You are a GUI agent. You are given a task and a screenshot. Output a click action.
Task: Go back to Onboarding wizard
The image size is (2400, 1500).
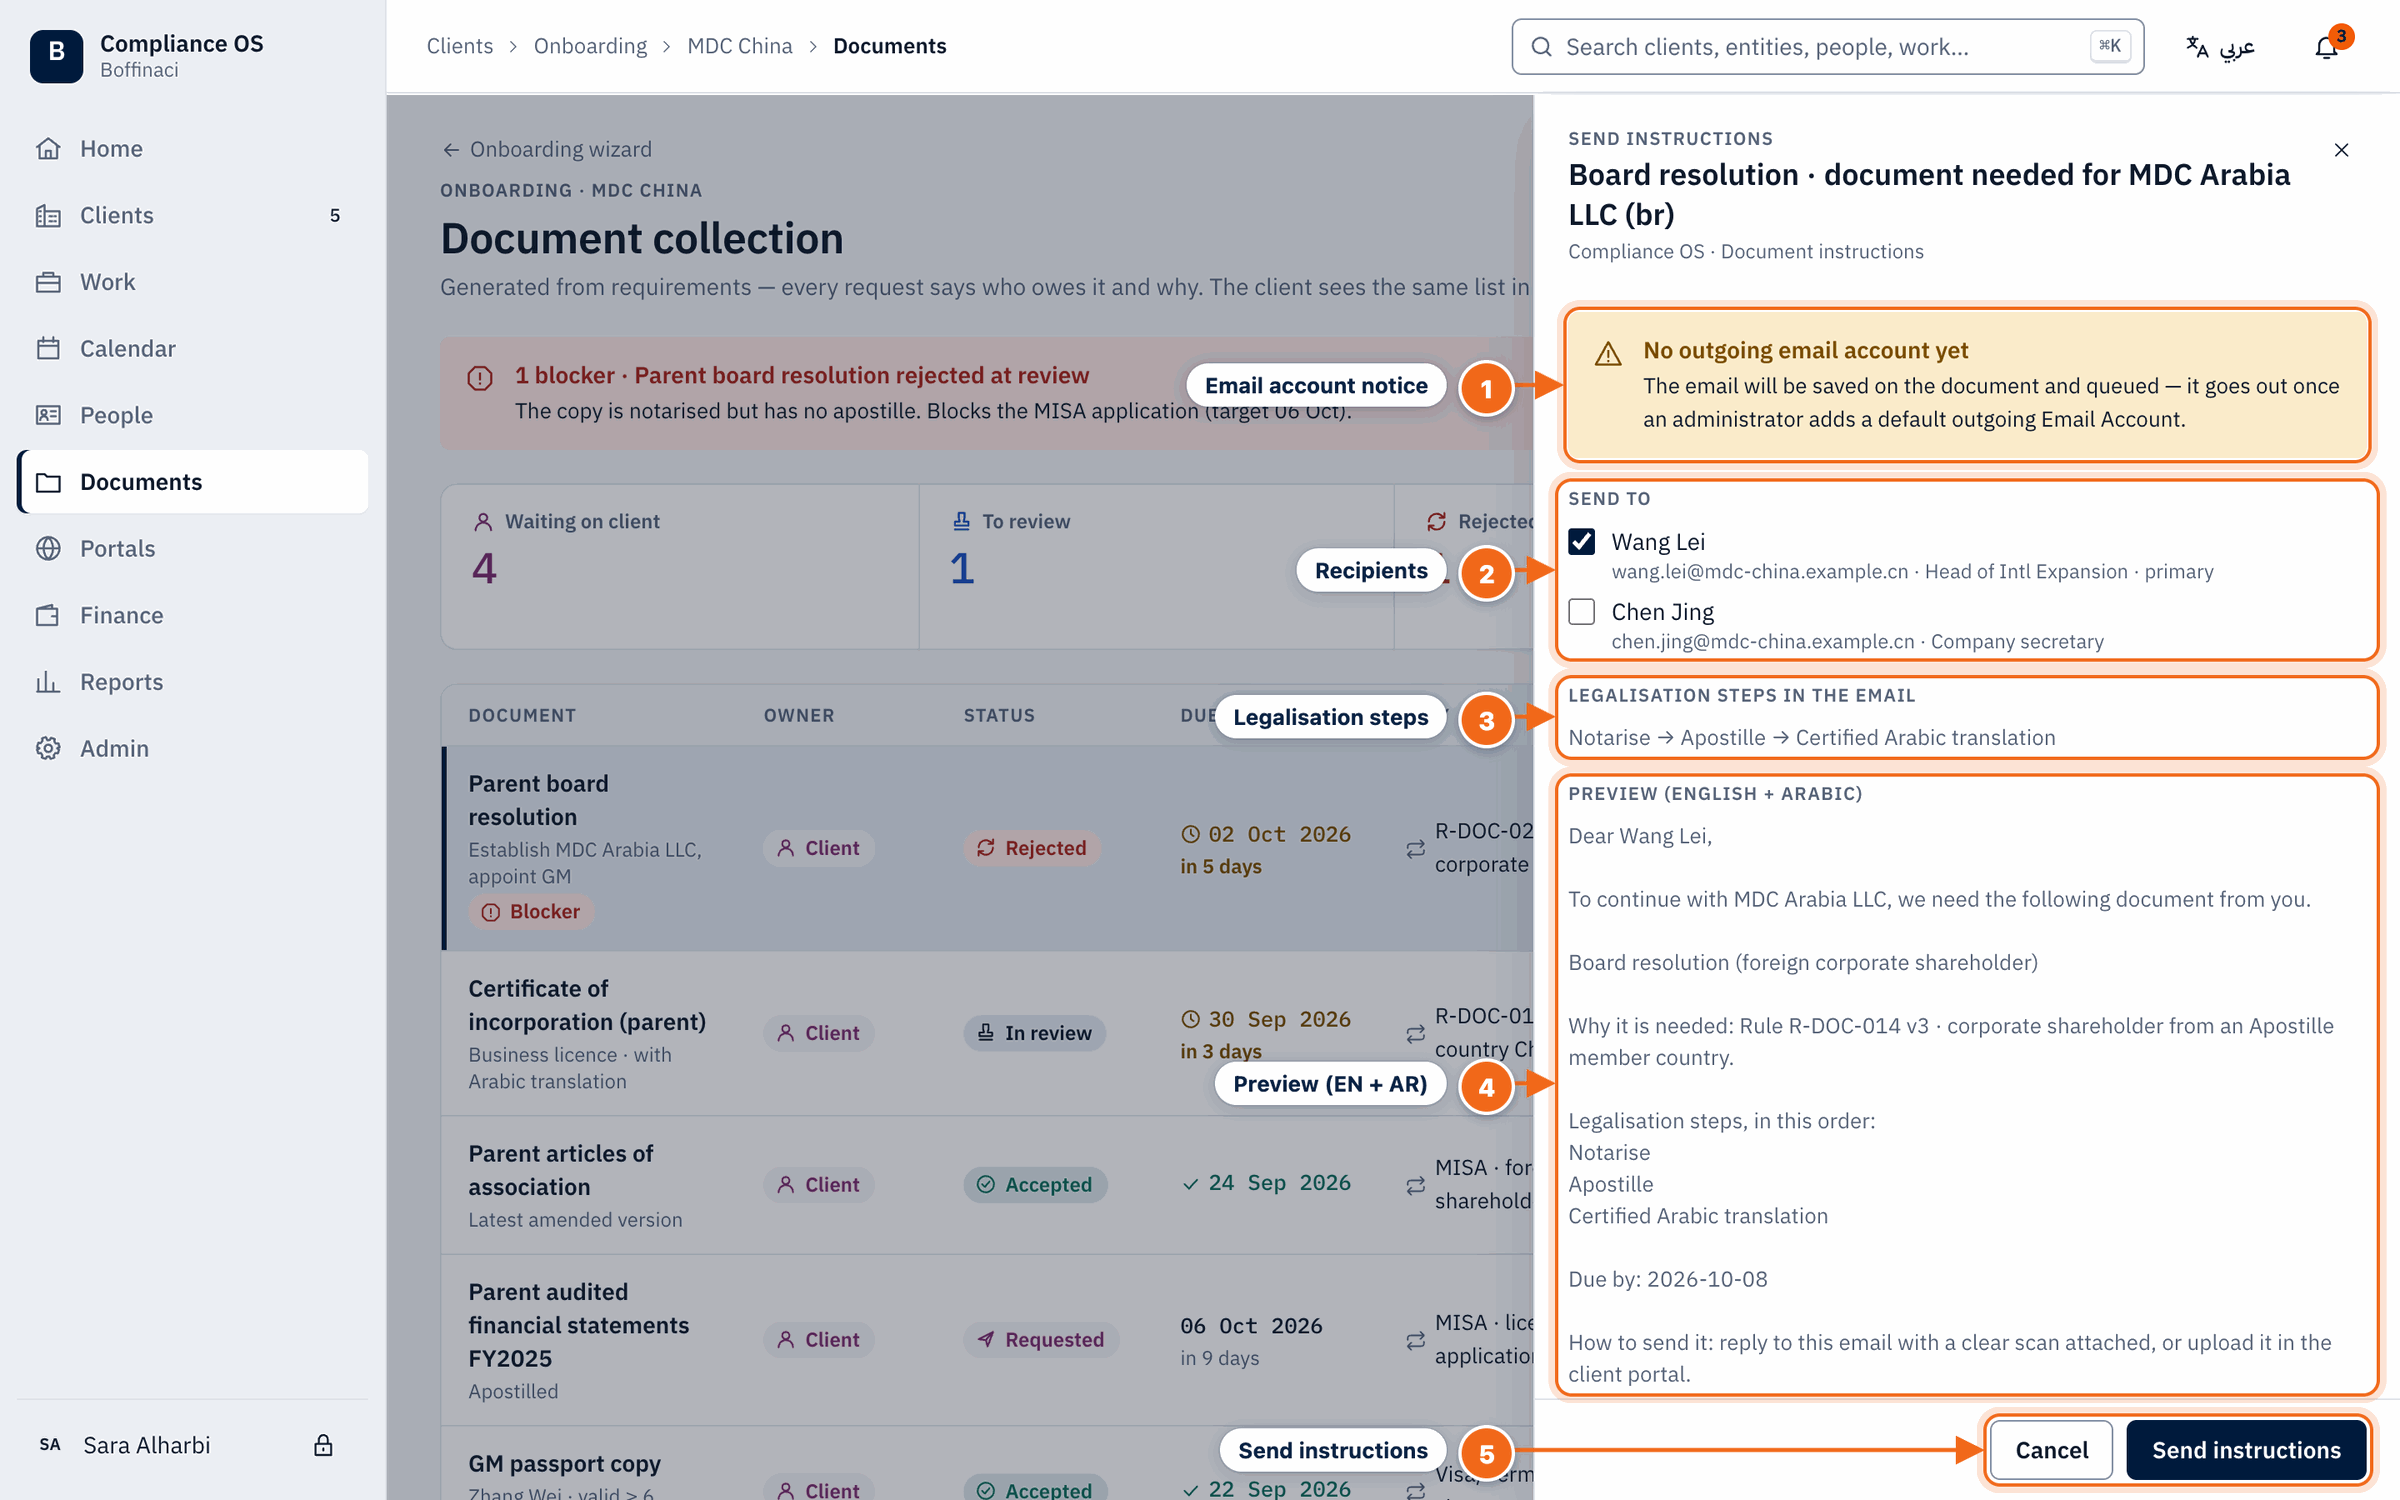(547, 149)
